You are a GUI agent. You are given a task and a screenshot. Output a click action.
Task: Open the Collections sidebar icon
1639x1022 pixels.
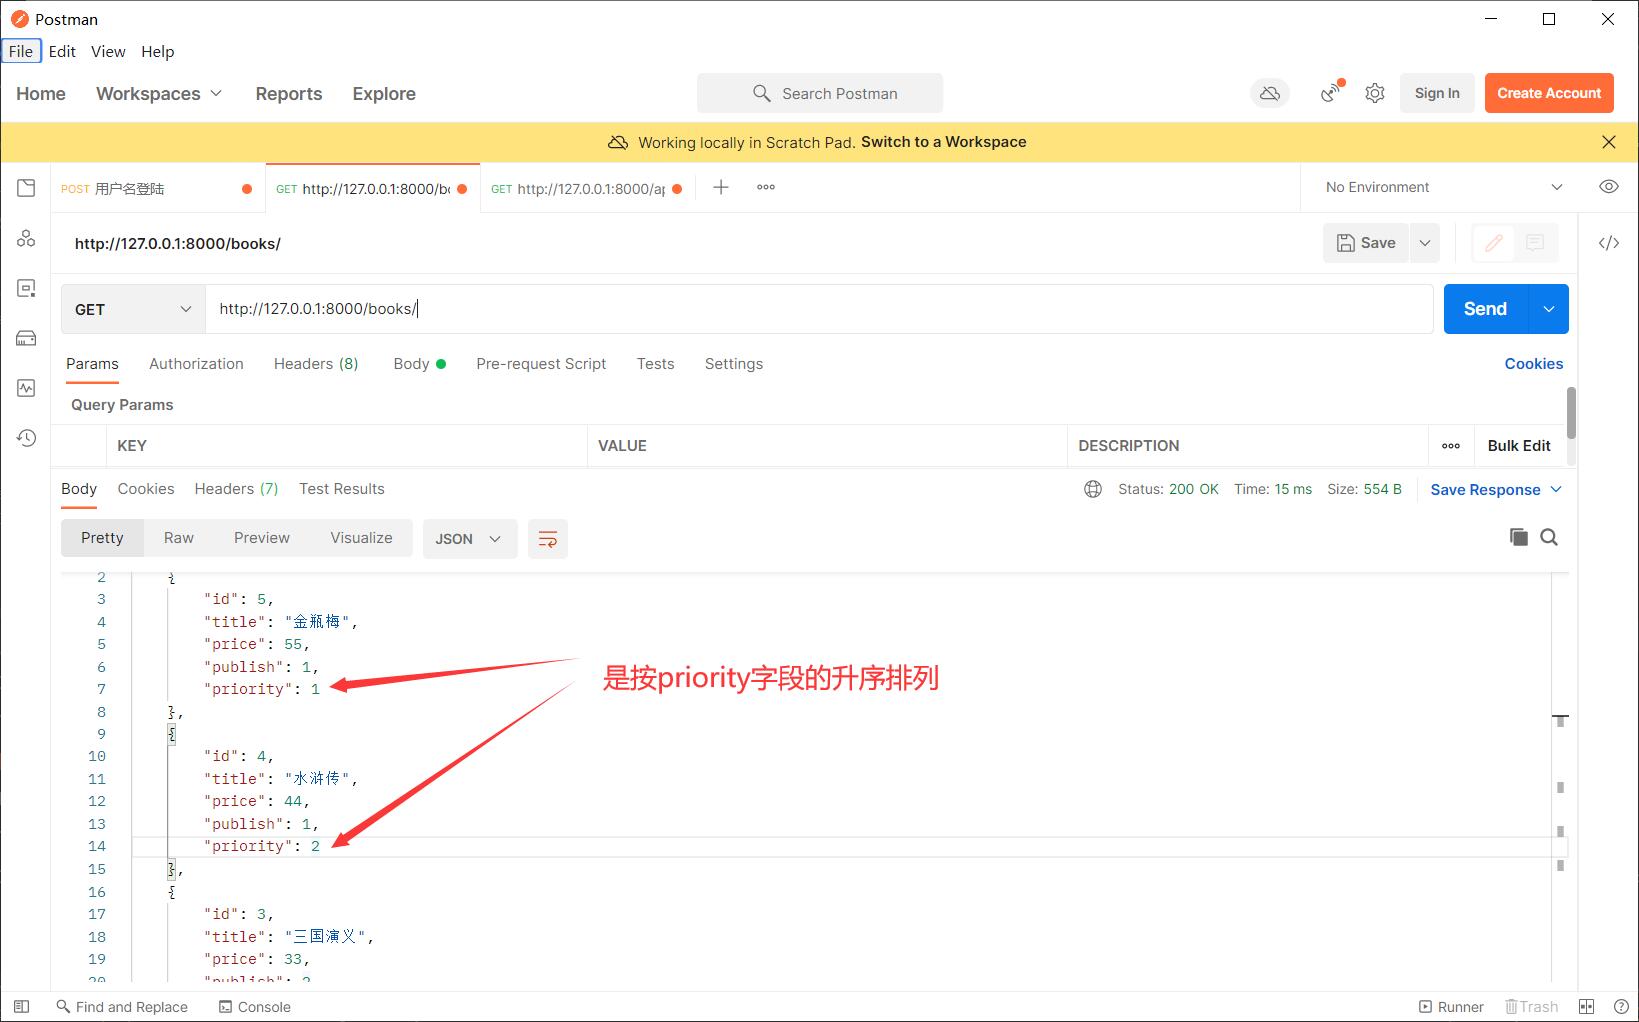[x=26, y=188]
